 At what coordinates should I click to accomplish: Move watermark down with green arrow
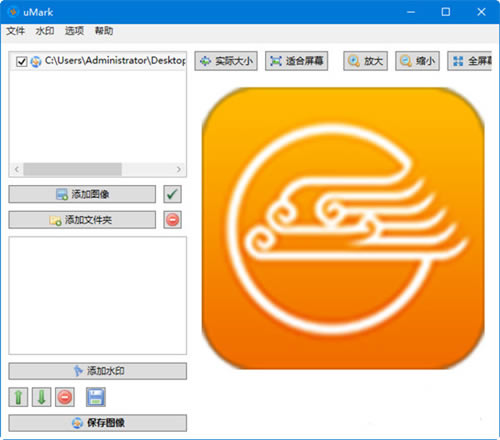tap(42, 397)
